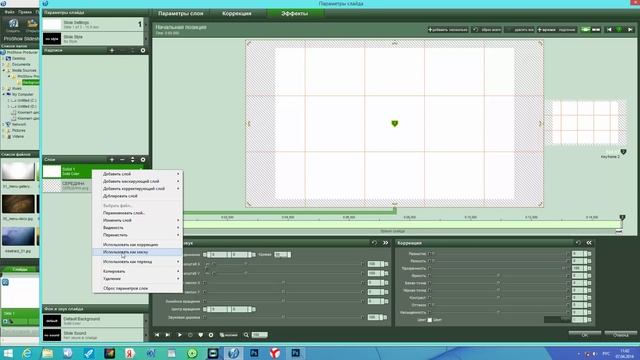Open the Windows Start button
This screenshot has width=640, height=360.
point(8,353)
